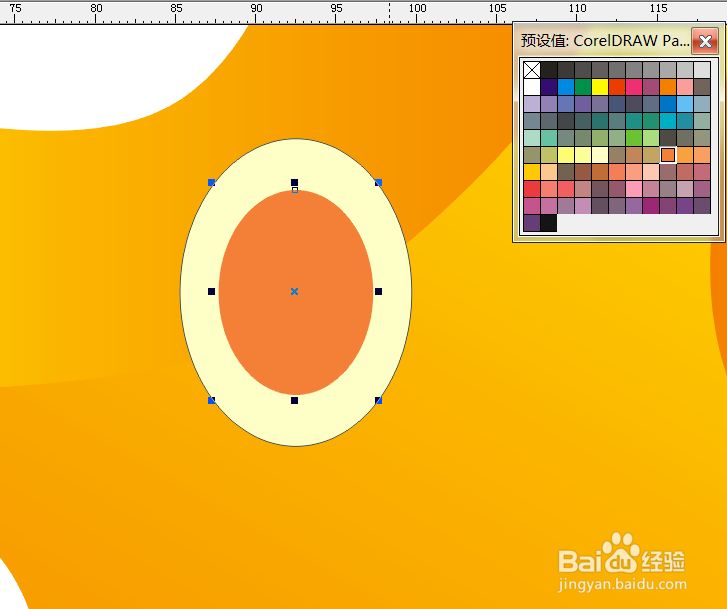727x609 pixels.
Task: Pick the bubblegum pink swatch in eighth row
Action: (634, 189)
